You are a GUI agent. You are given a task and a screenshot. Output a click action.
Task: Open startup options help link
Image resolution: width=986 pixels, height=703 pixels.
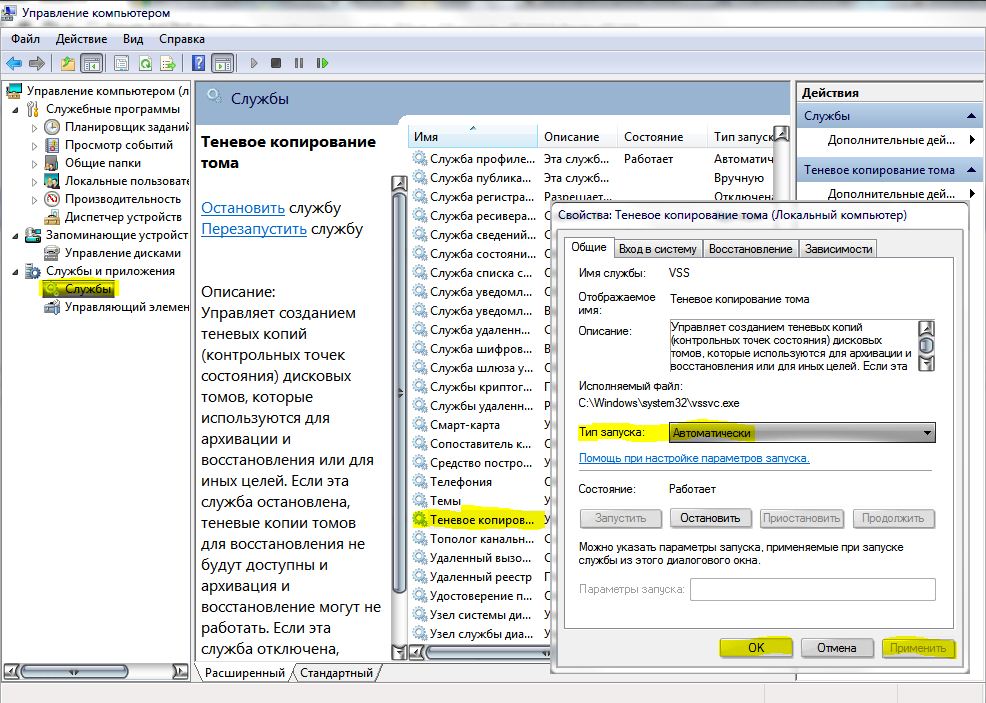coord(694,458)
